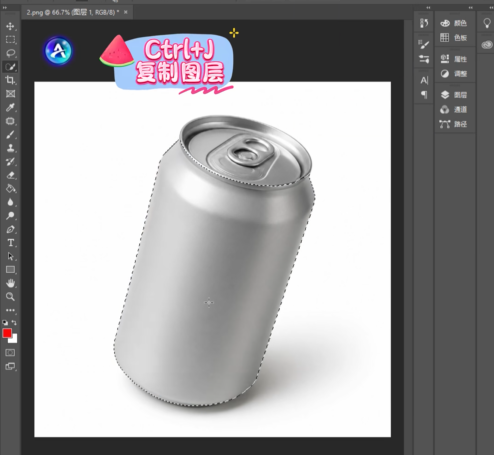Screen dimensions: 494x455
Task: Reset default foreground and background colors
Action: [5, 322]
